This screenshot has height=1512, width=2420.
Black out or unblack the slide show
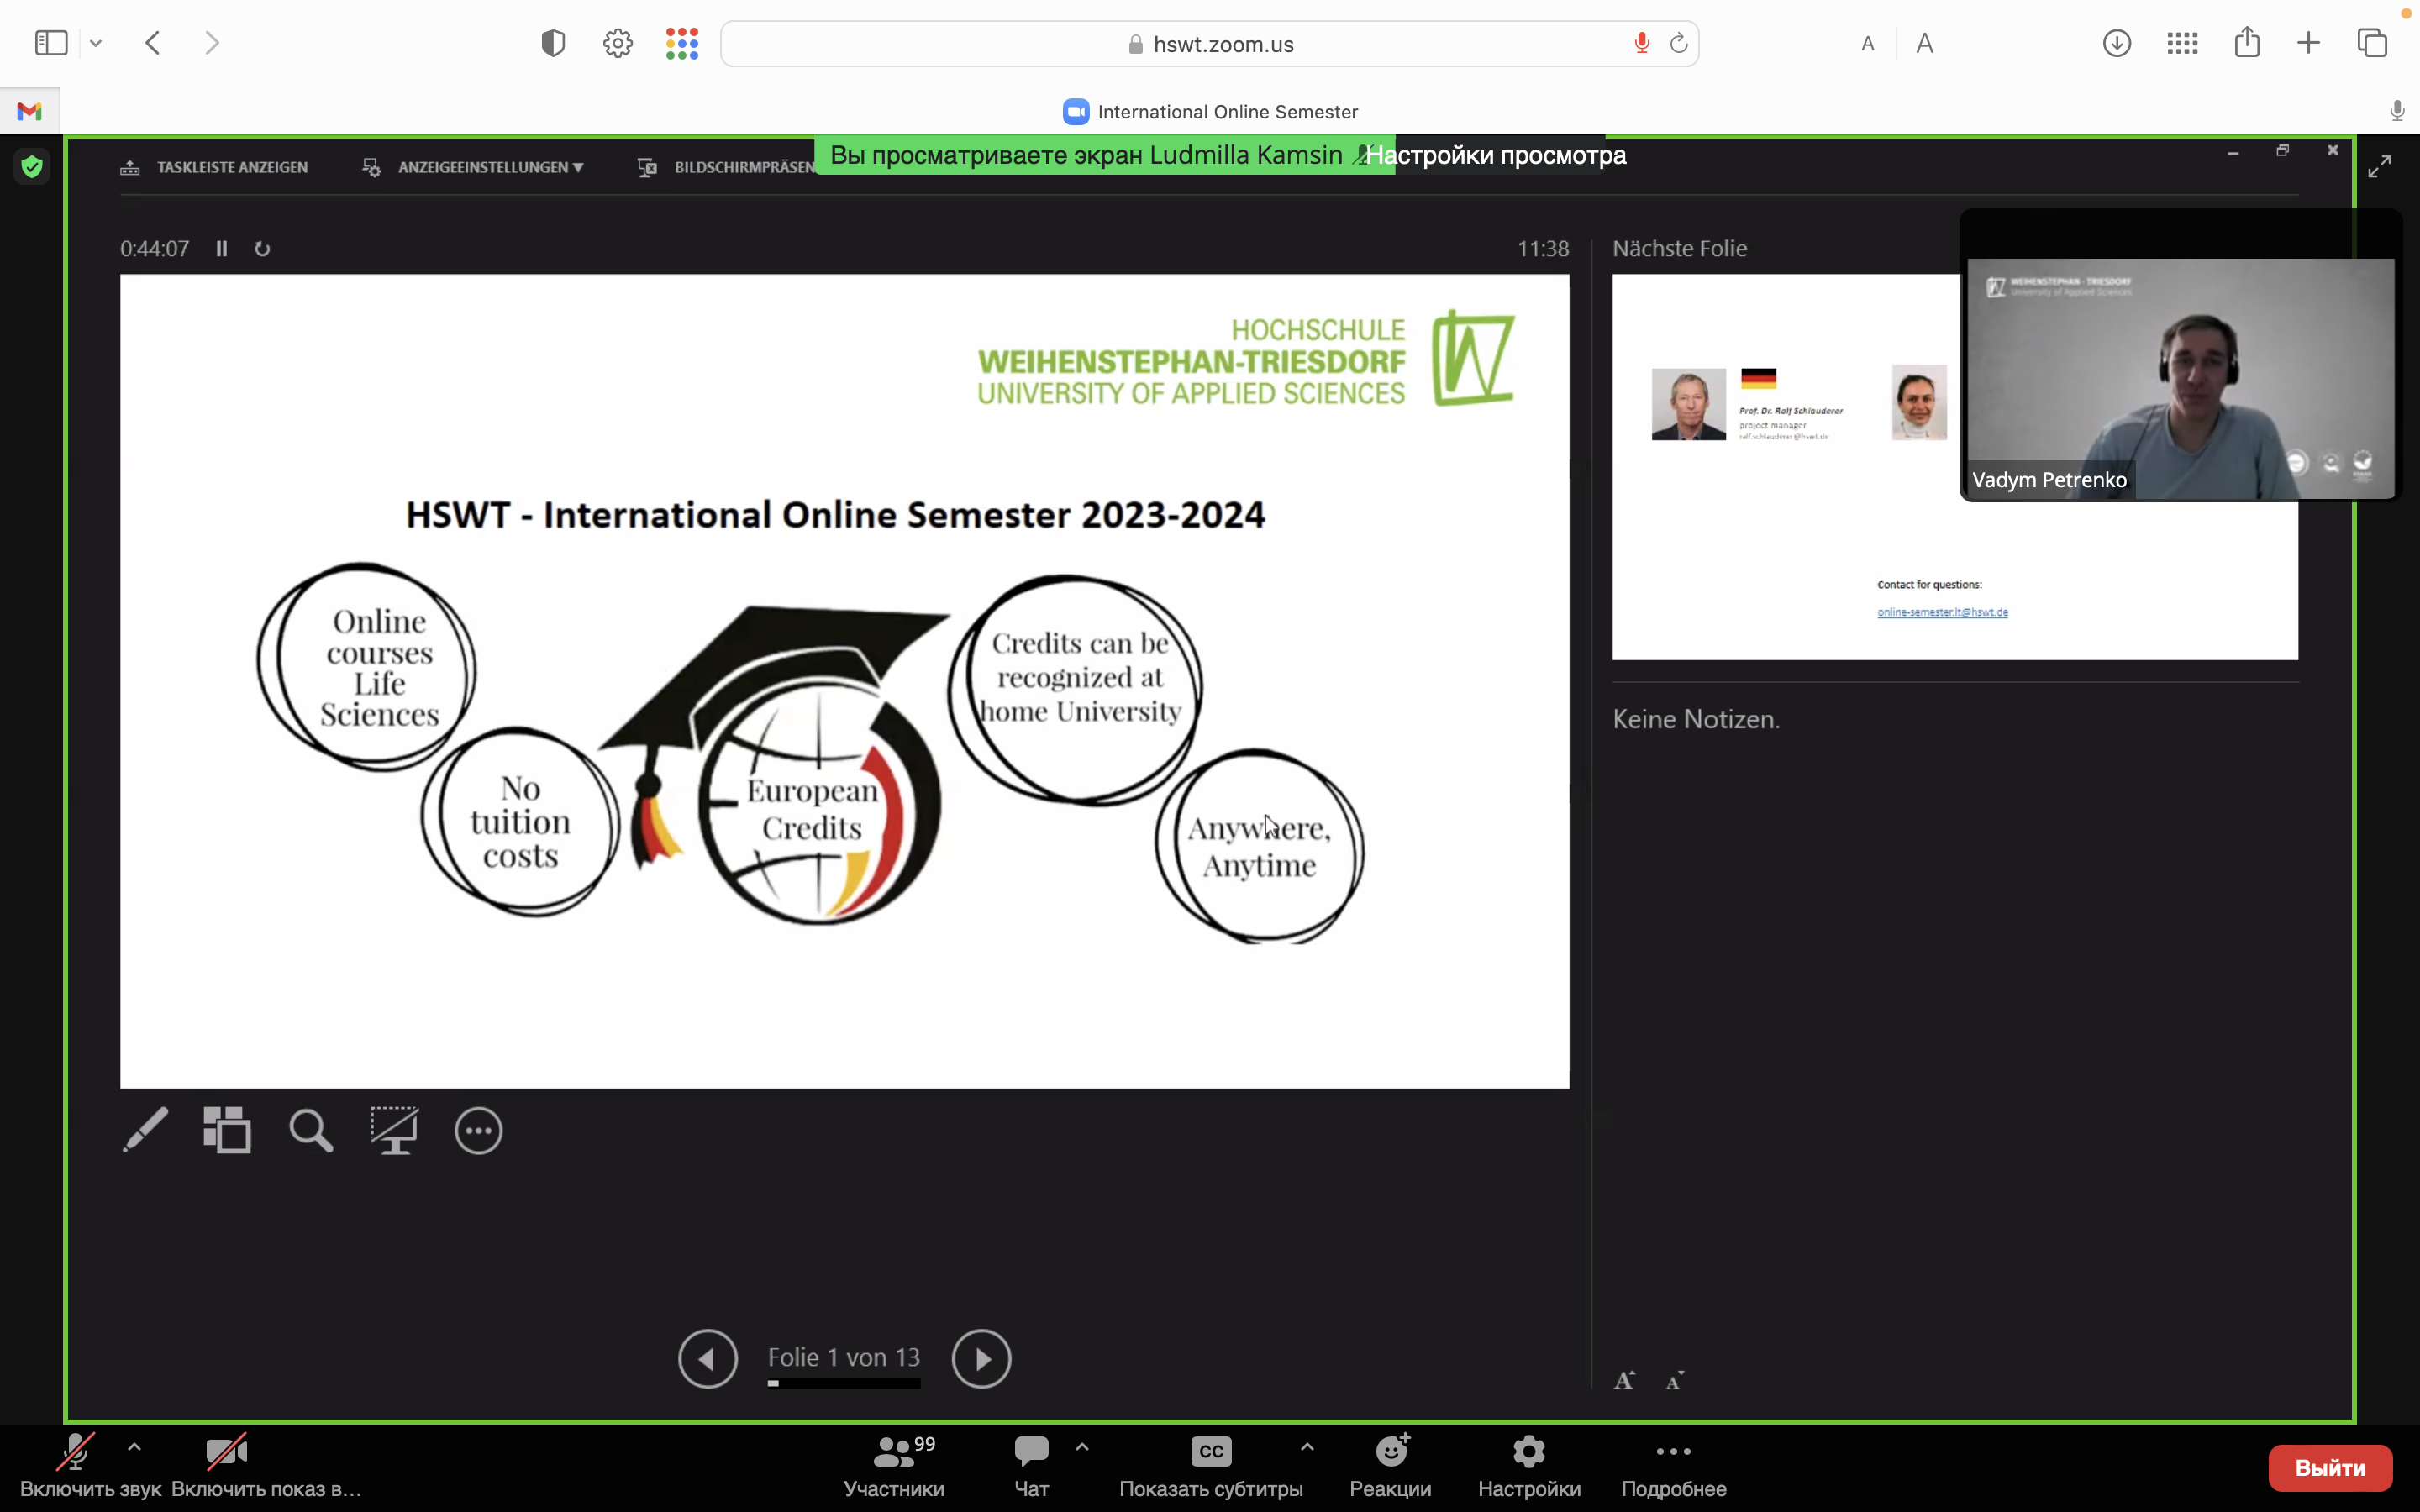(395, 1130)
